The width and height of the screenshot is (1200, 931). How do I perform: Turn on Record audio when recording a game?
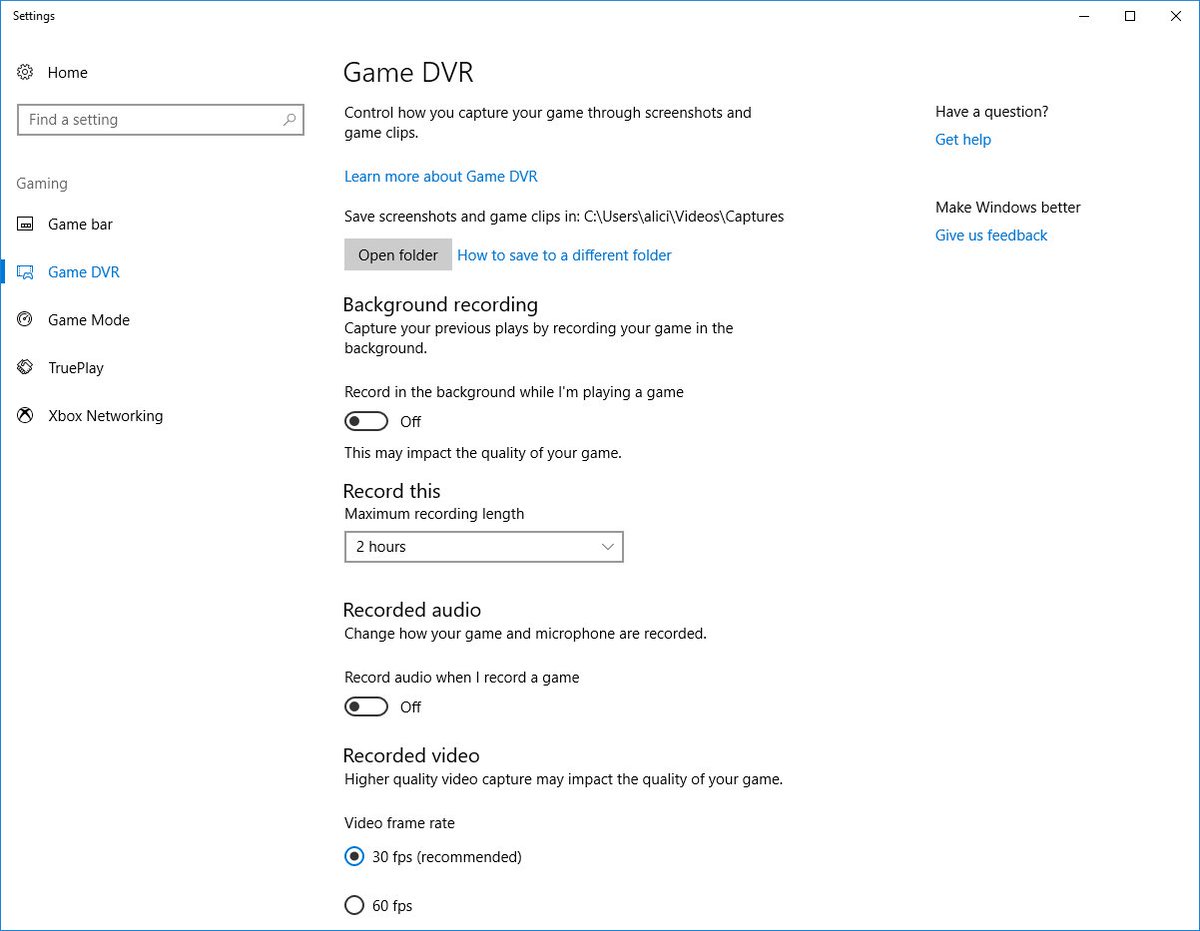coord(366,707)
